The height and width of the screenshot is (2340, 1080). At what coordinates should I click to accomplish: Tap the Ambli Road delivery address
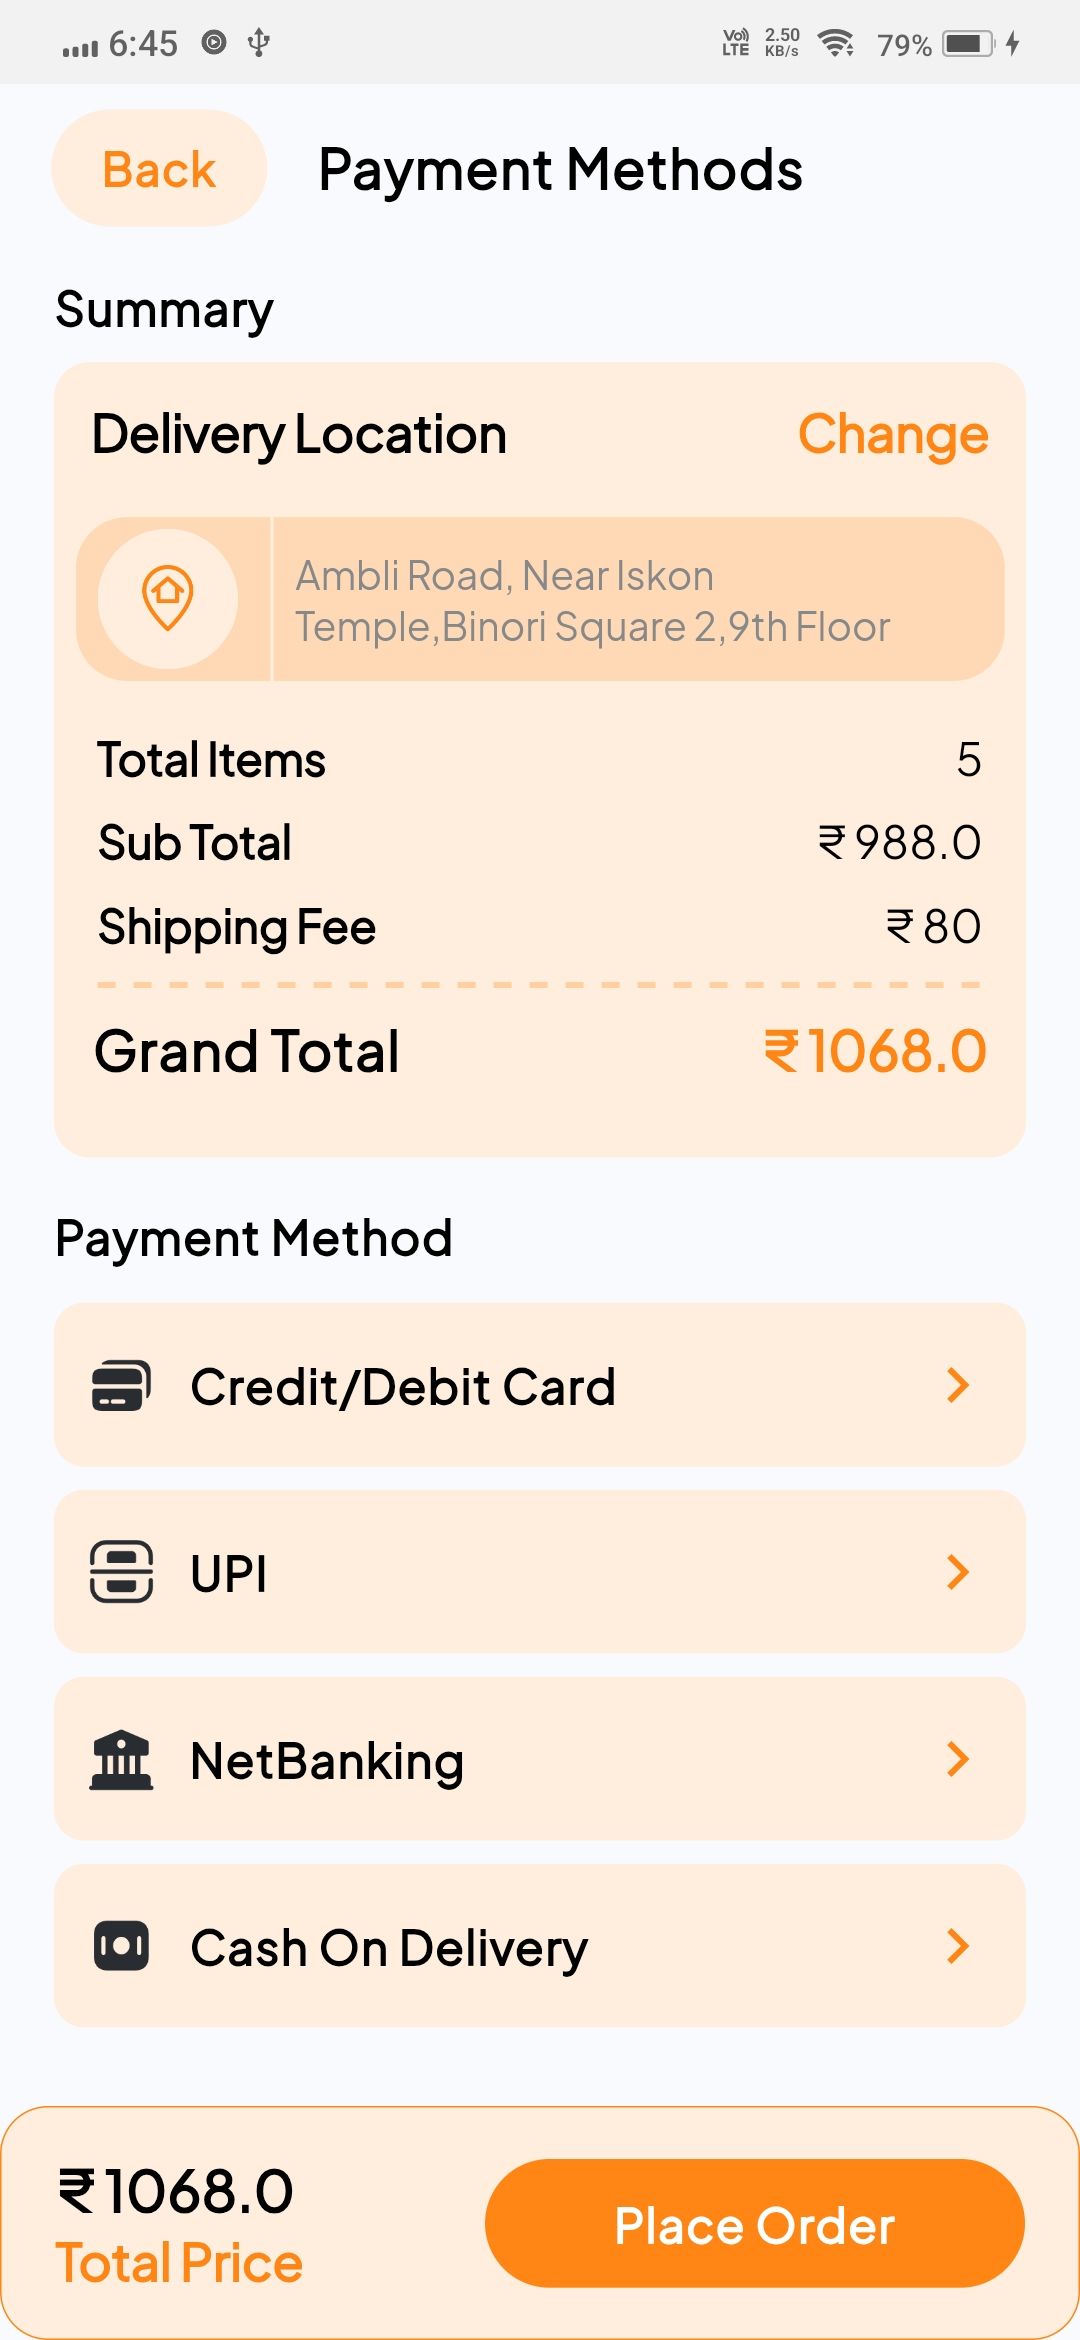pos(592,601)
